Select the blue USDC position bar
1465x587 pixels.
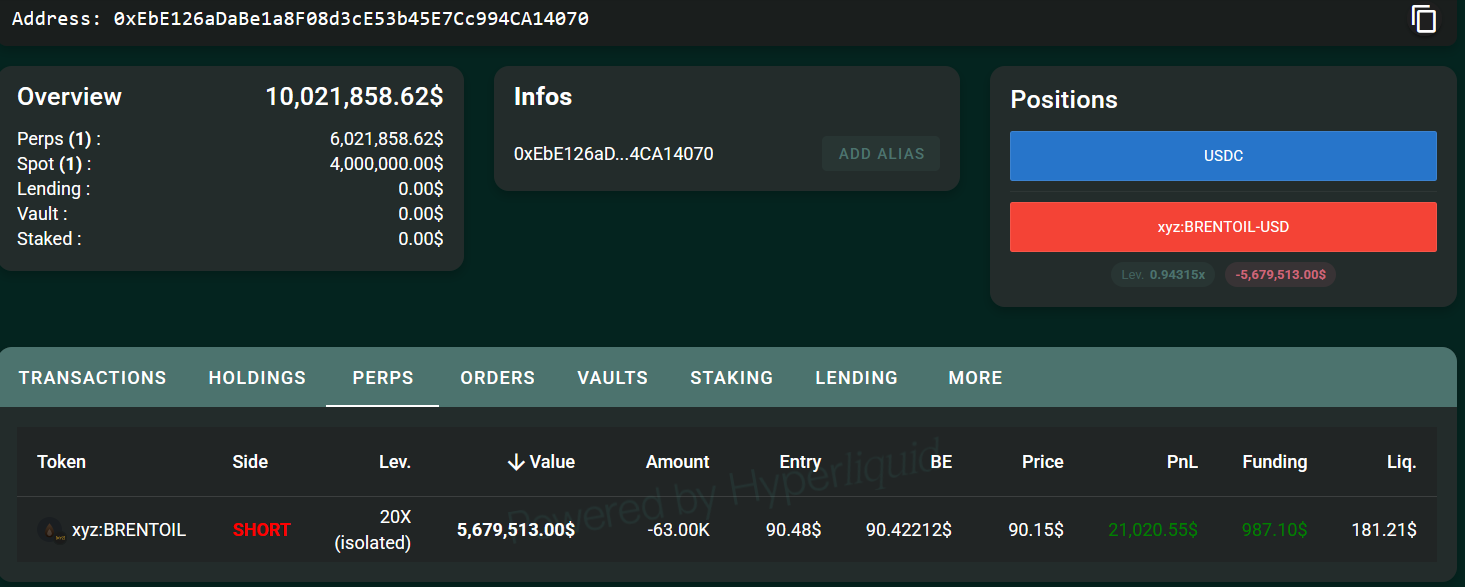click(x=1223, y=156)
